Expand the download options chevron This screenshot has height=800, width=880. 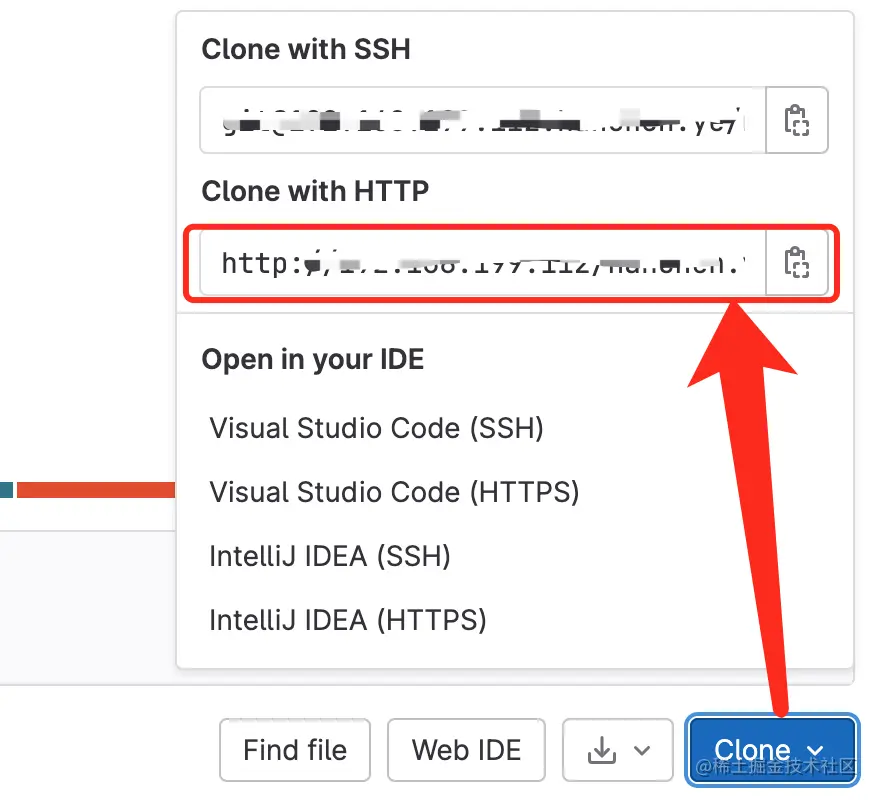click(x=643, y=750)
